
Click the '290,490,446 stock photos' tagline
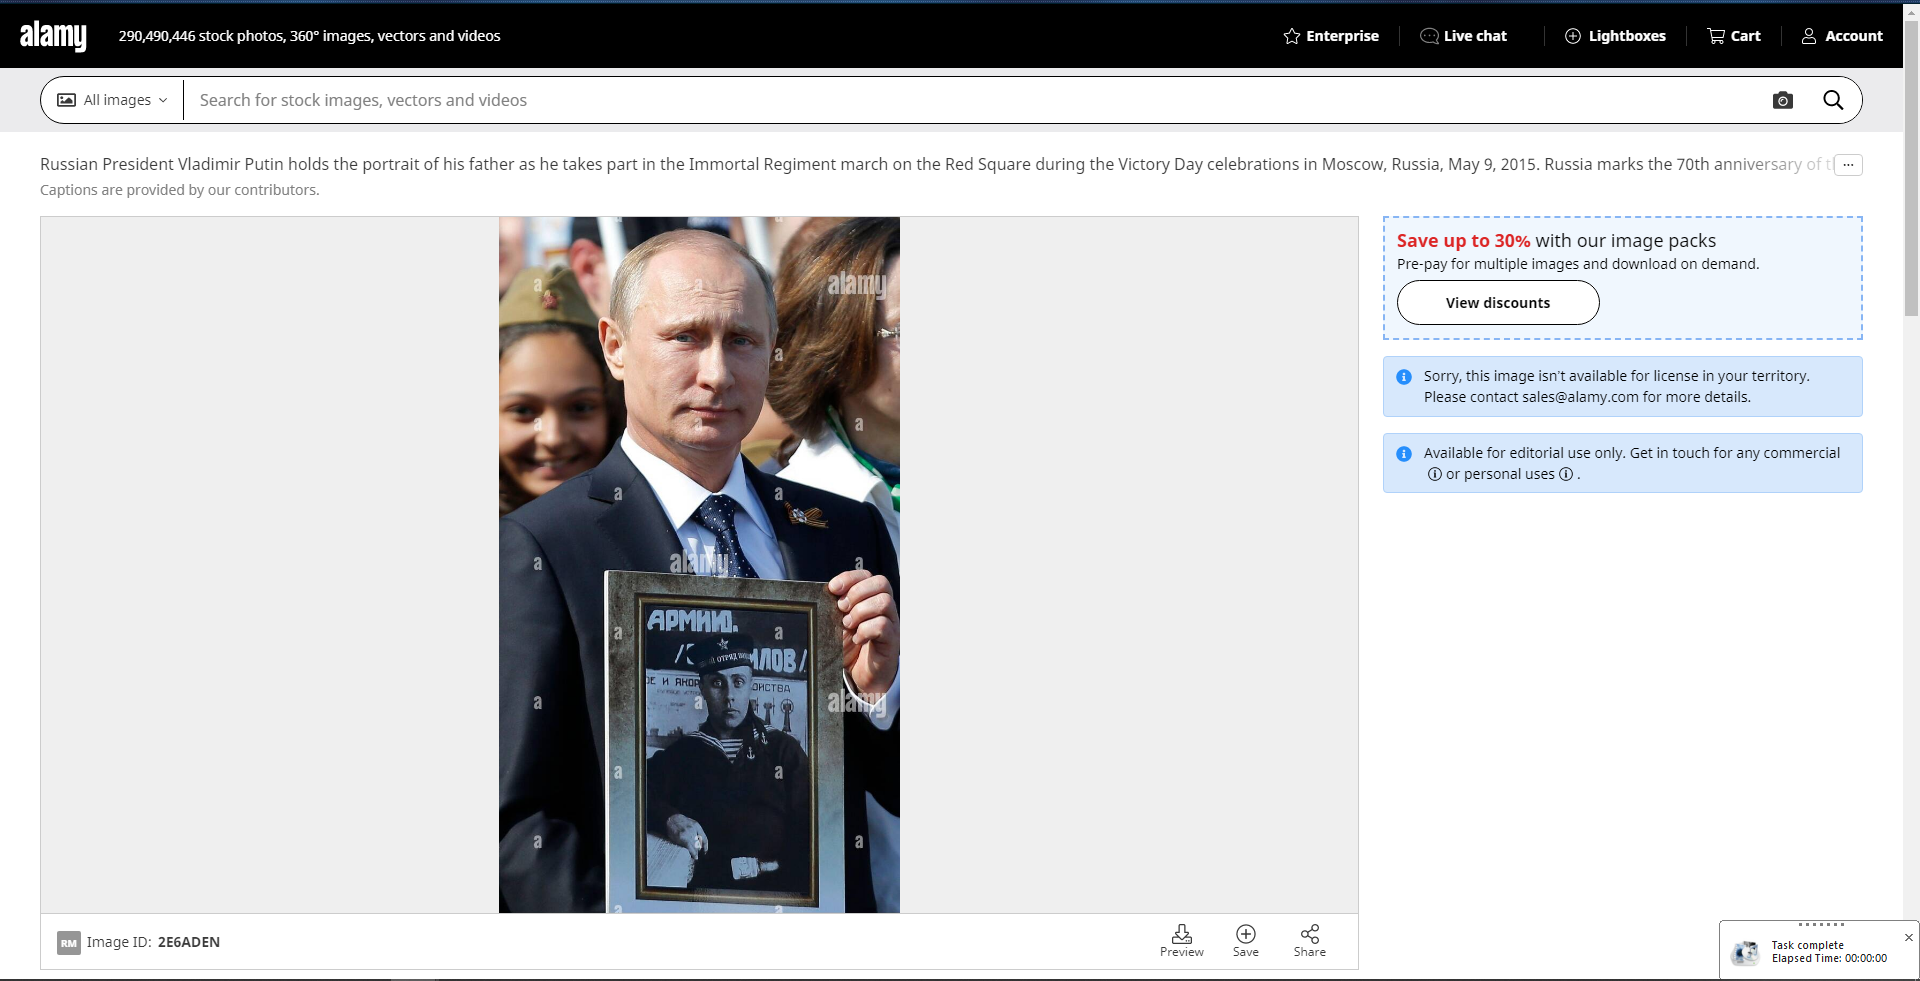pyautogui.click(x=310, y=36)
